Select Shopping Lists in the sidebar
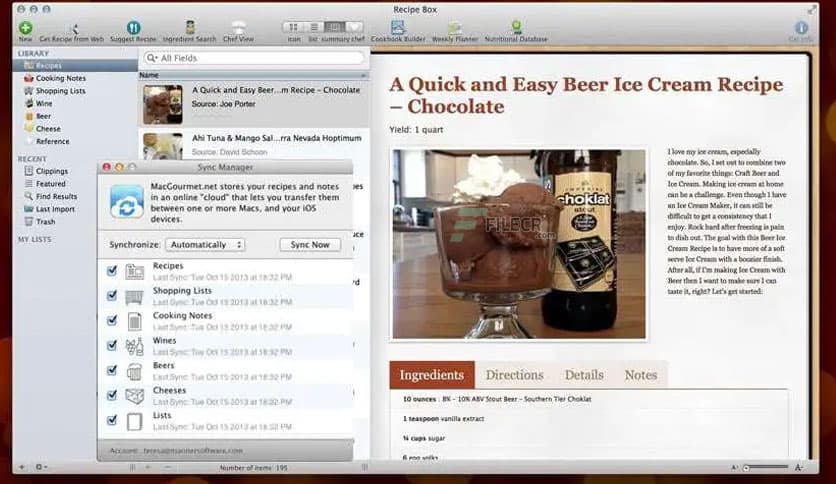This screenshot has height=484, width=836. click(x=60, y=91)
